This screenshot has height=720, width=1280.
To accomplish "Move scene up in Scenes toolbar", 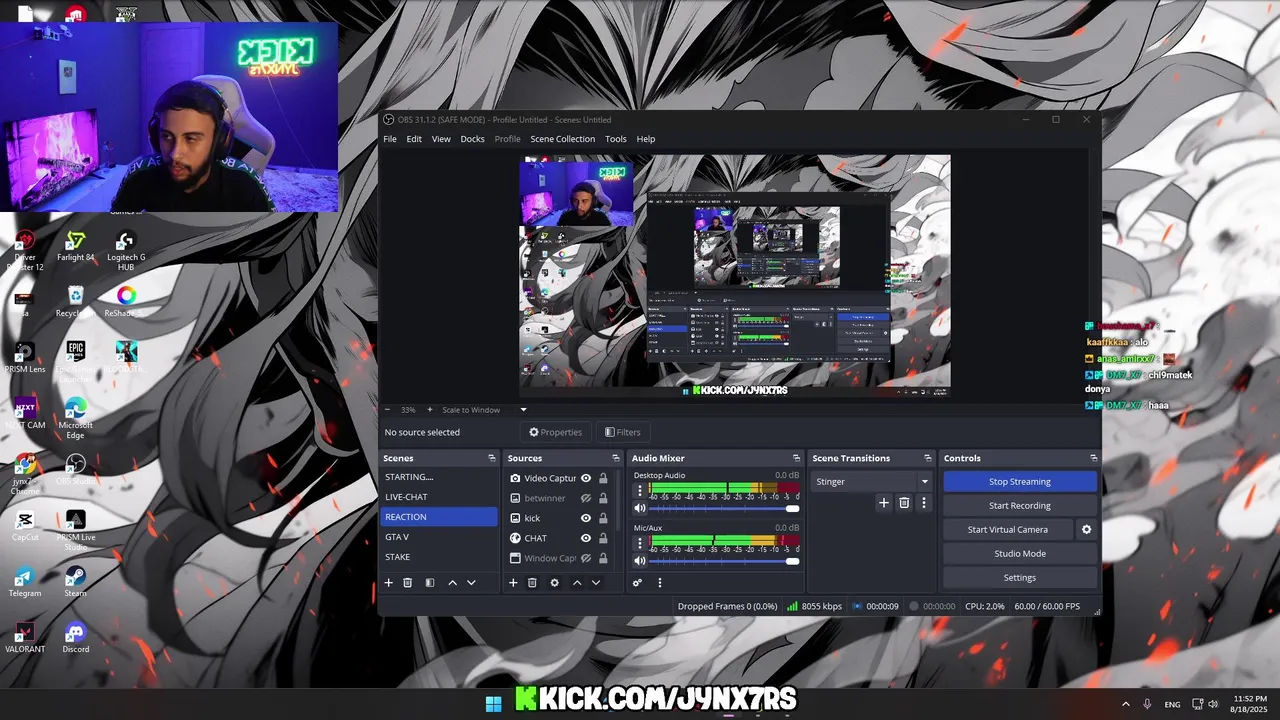I will click(452, 583).
